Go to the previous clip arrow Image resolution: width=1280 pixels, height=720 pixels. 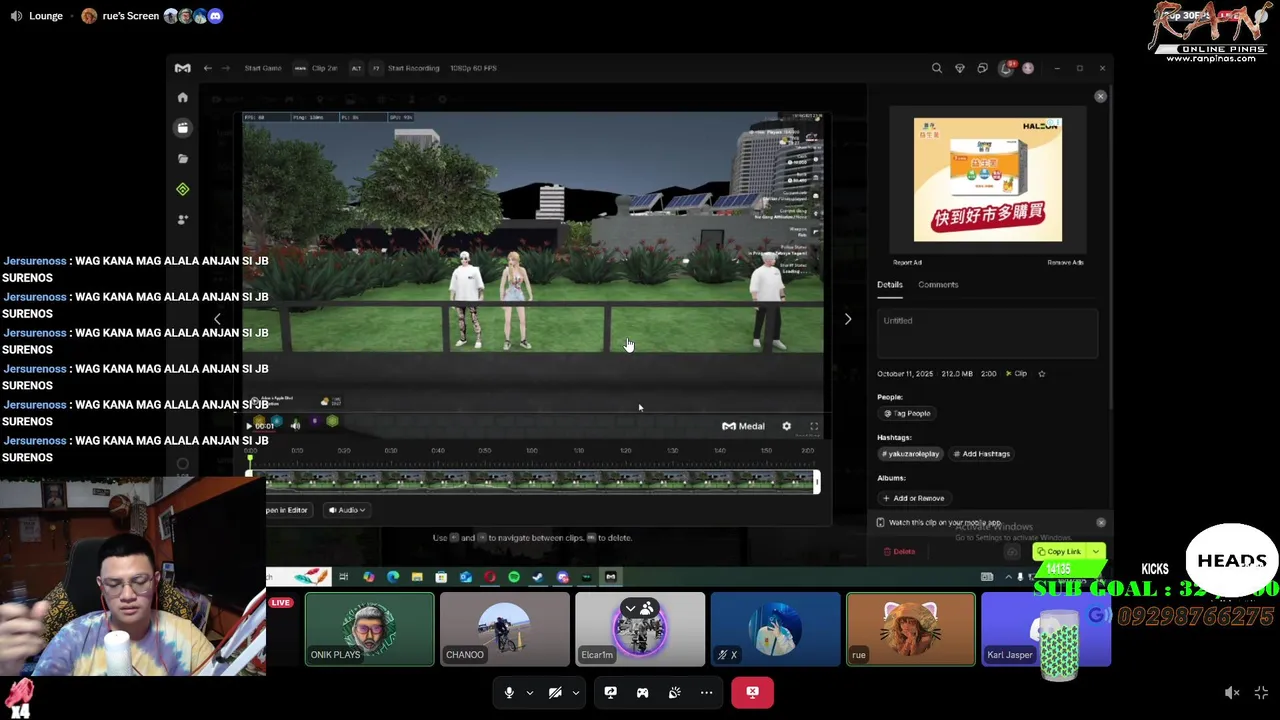(217, 319)
